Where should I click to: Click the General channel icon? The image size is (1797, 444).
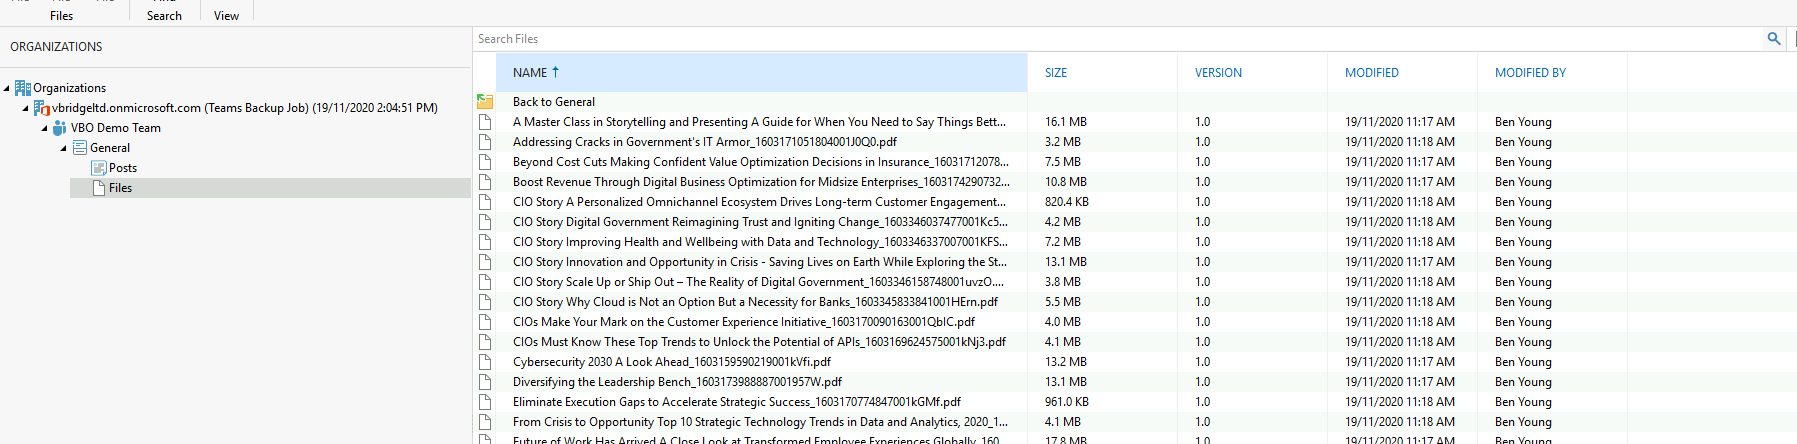pos(80,148)
